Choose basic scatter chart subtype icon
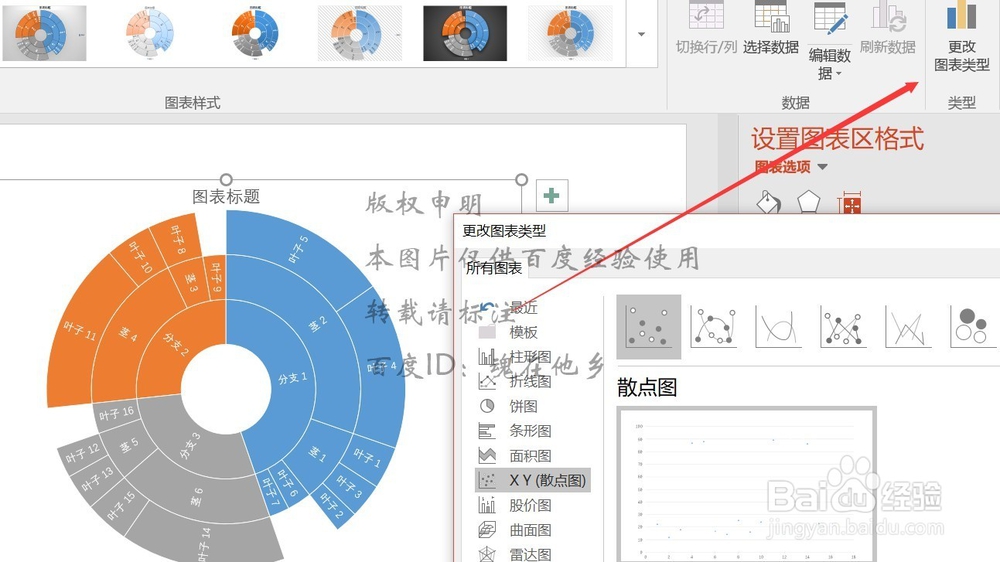 (649, 327)
